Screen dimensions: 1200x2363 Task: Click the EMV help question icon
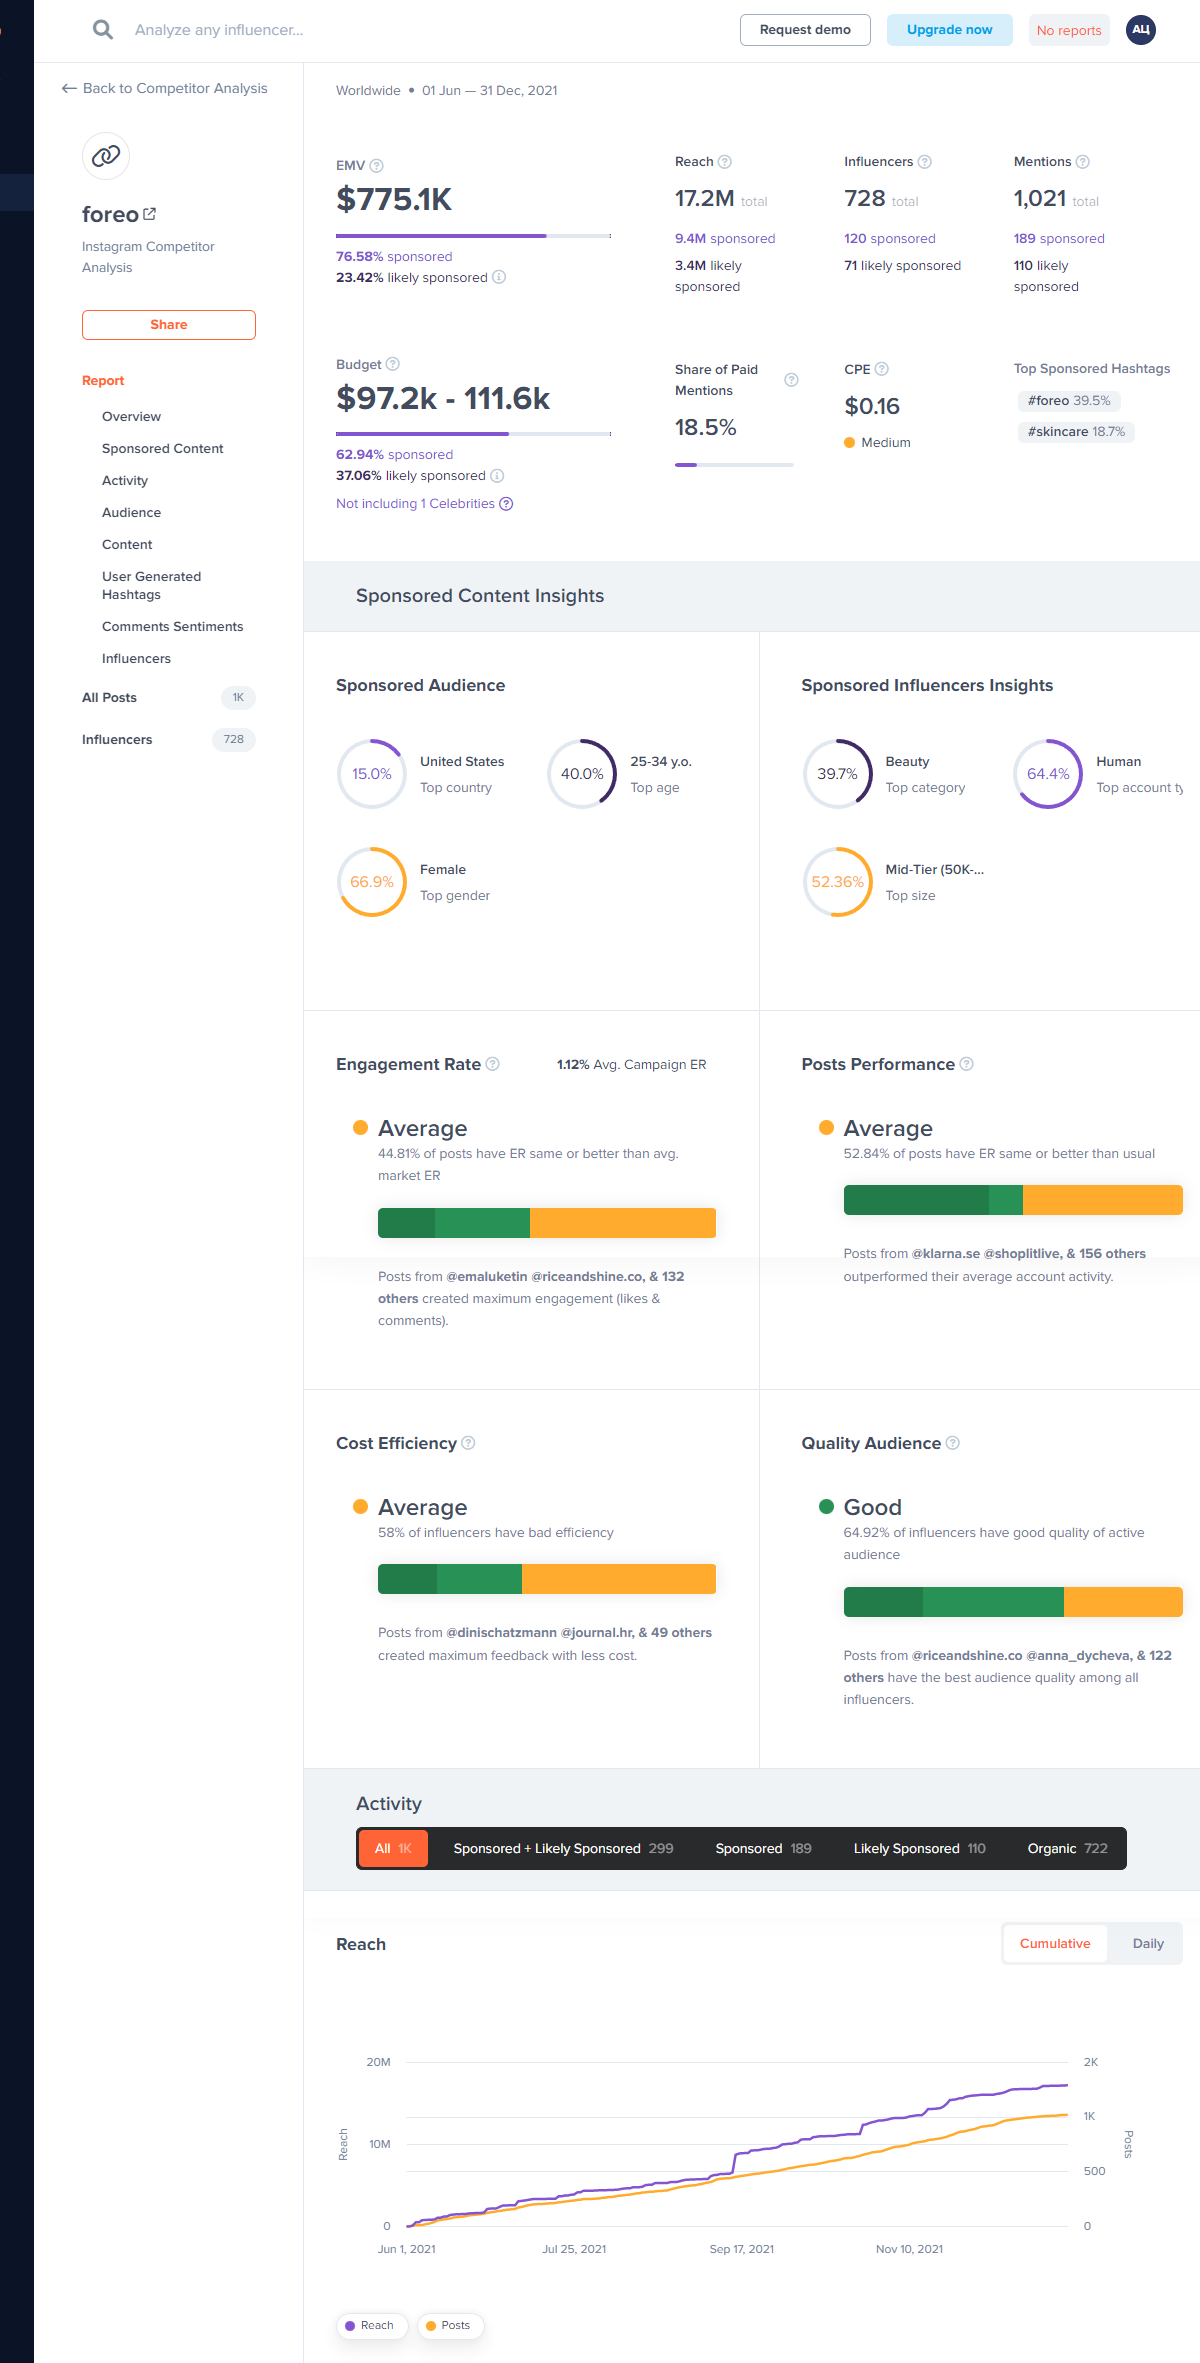click(x=376, y=166)
